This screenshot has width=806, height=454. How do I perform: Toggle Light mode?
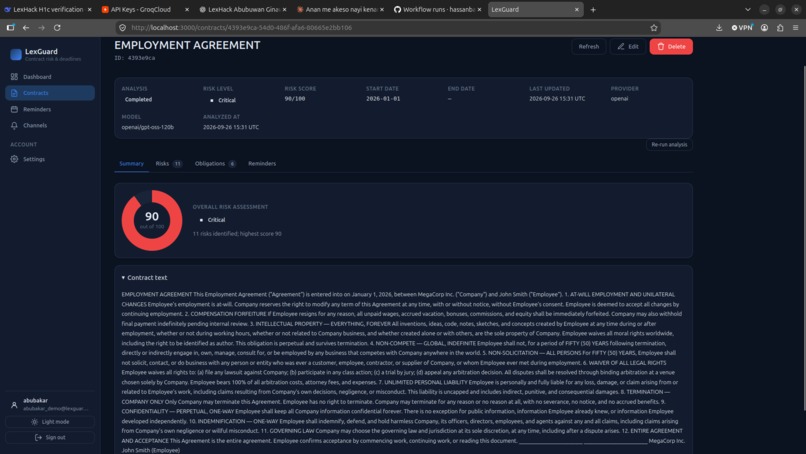pyautogui.click(x=50, y=422)
